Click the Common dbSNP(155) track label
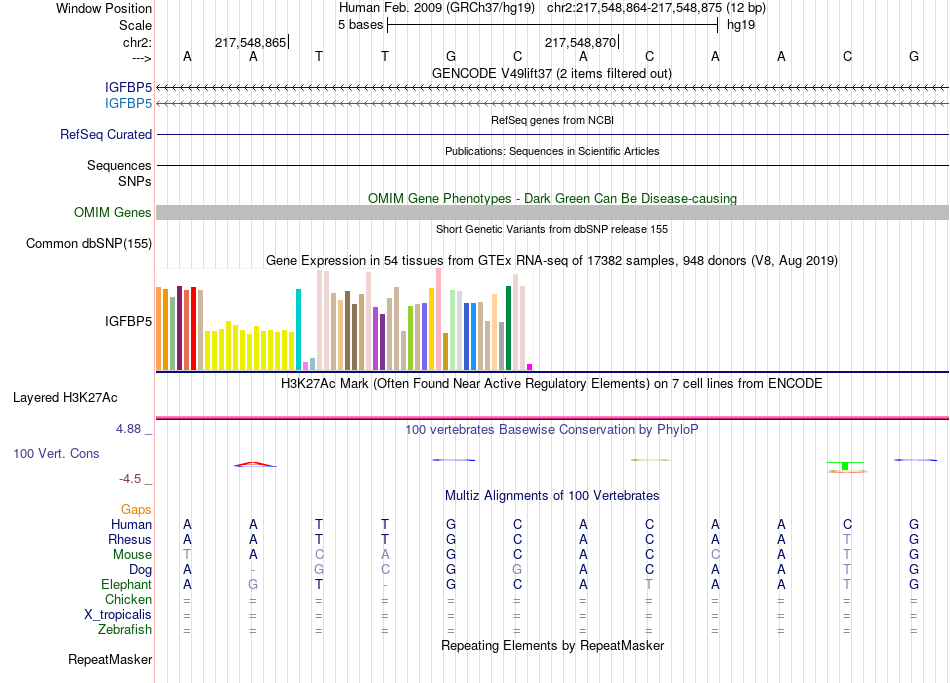 89,244
